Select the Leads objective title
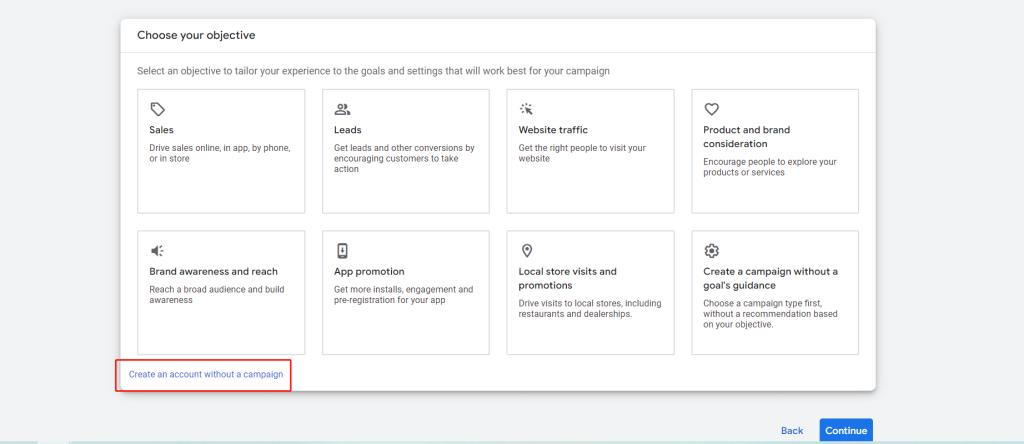The image size is (1024, 444). point(347,130)
